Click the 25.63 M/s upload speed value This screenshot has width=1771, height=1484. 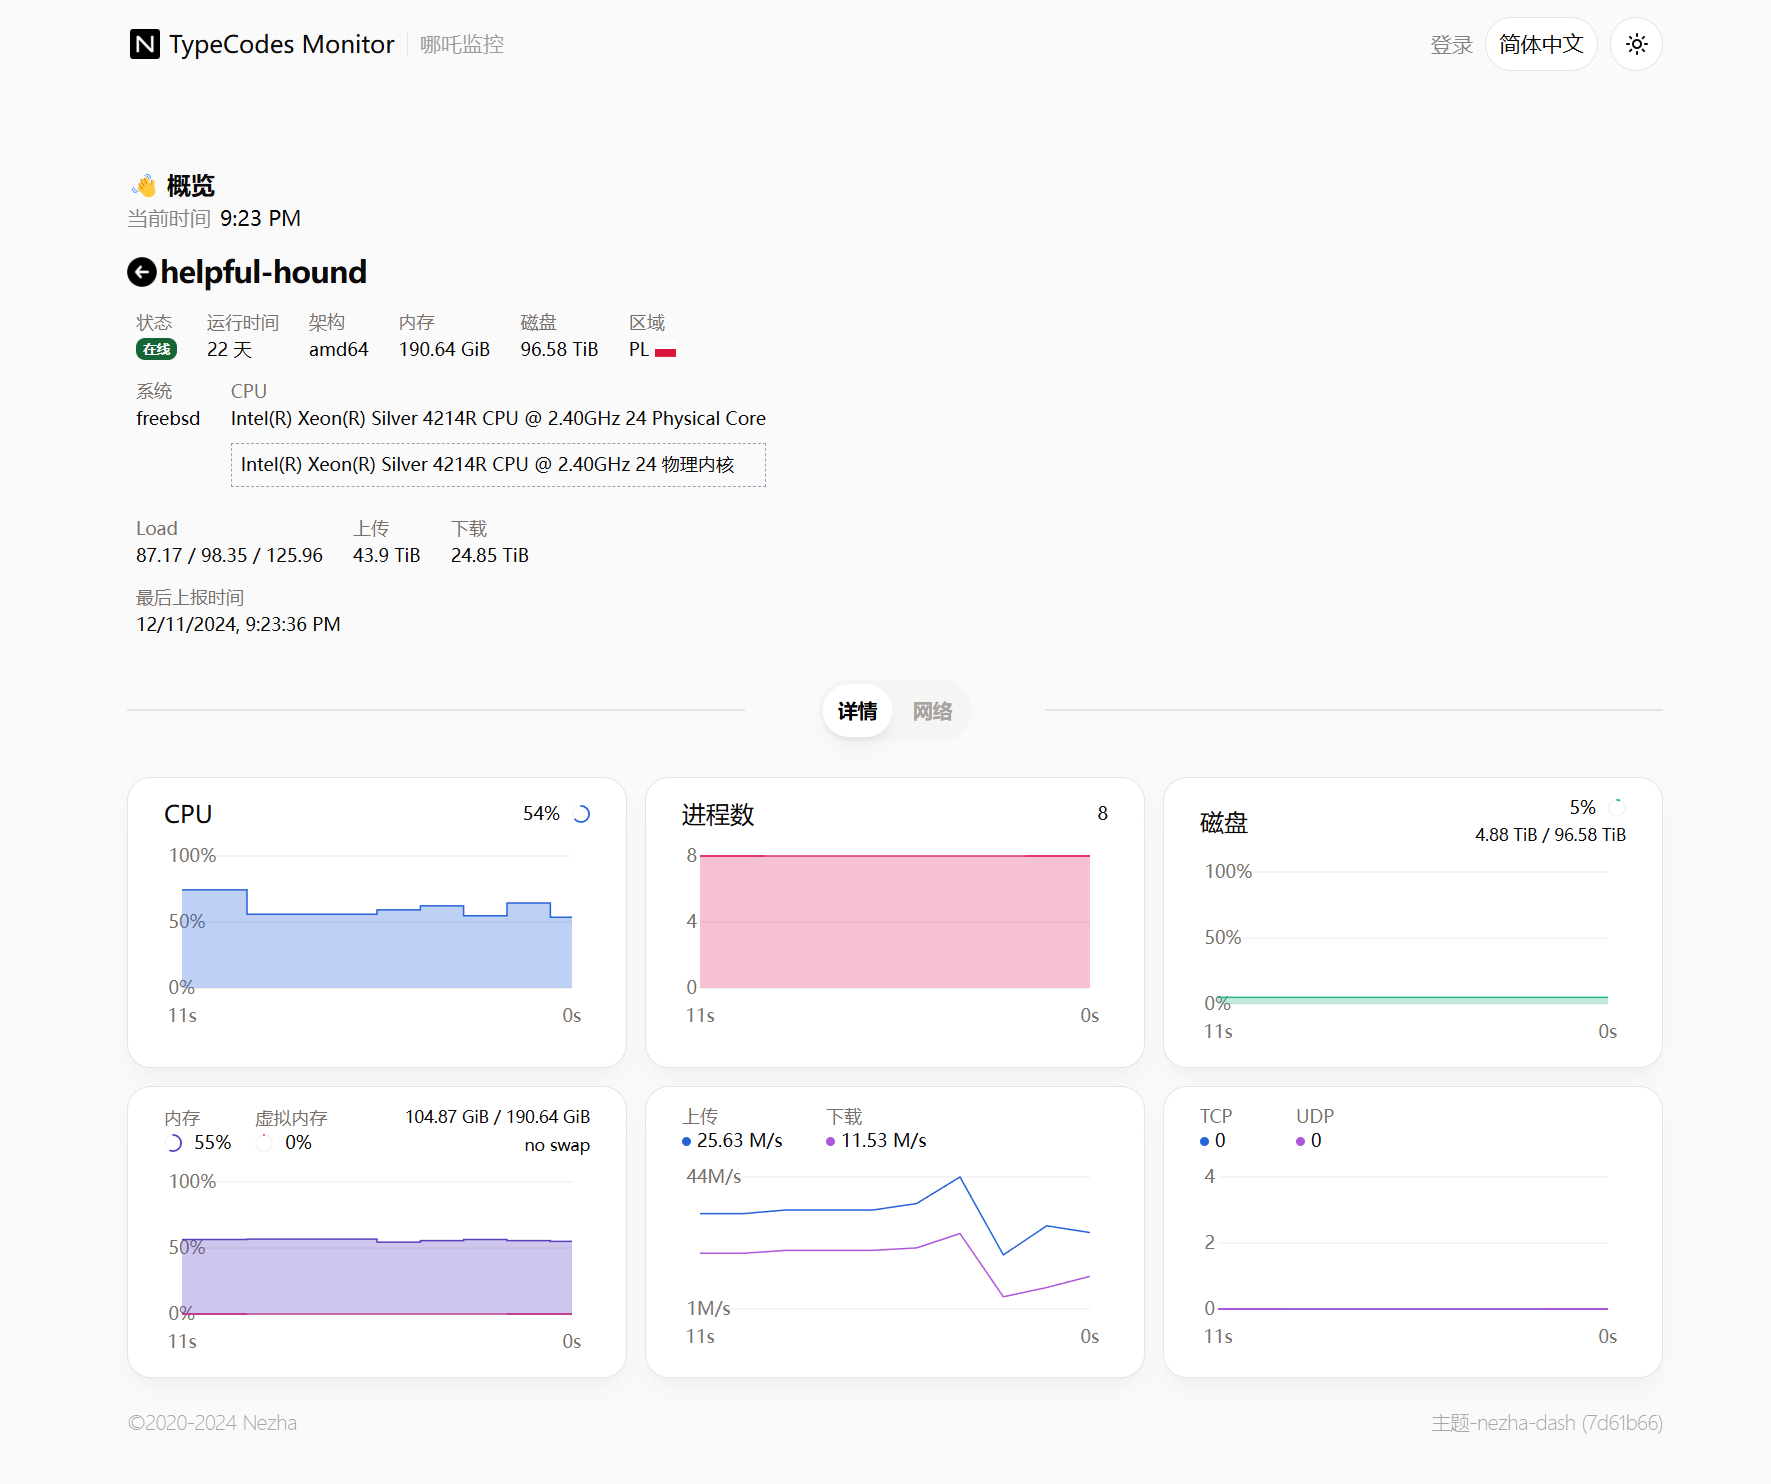[x=739, y=1141]
